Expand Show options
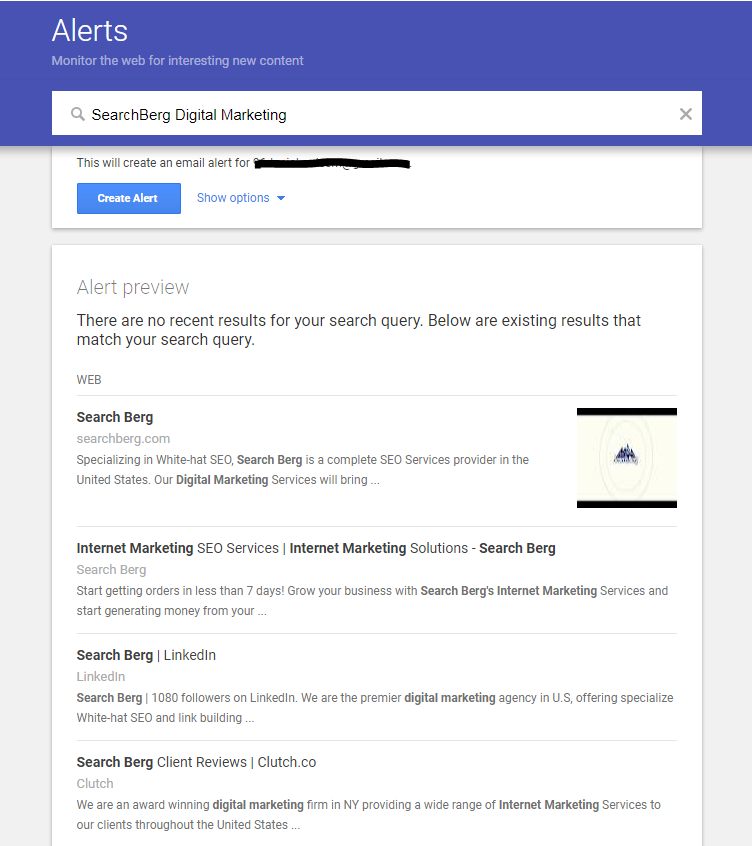Screen dimensions: 752x846 click(241, 198)
